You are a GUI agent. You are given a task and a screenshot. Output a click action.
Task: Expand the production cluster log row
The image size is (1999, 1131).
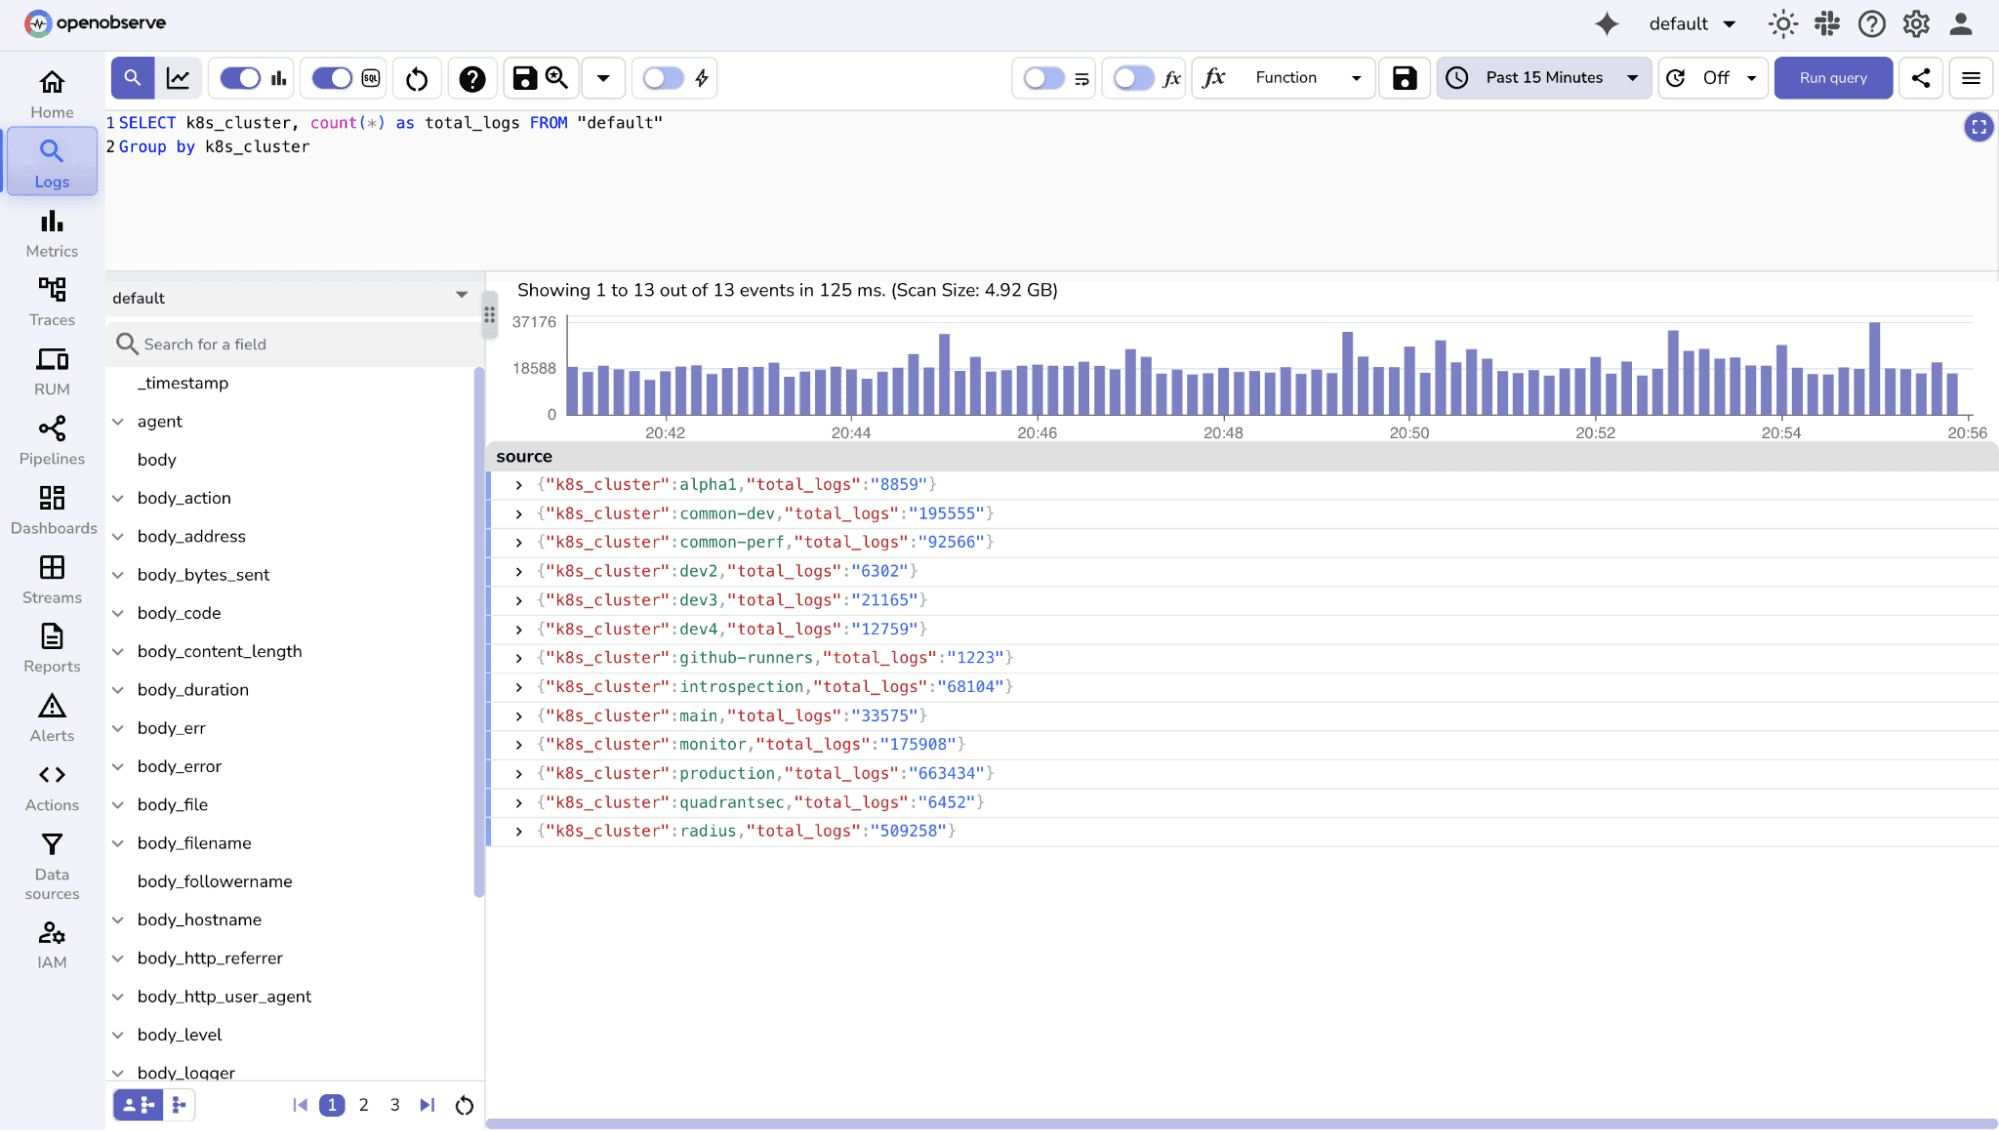(x=518, y=773)
